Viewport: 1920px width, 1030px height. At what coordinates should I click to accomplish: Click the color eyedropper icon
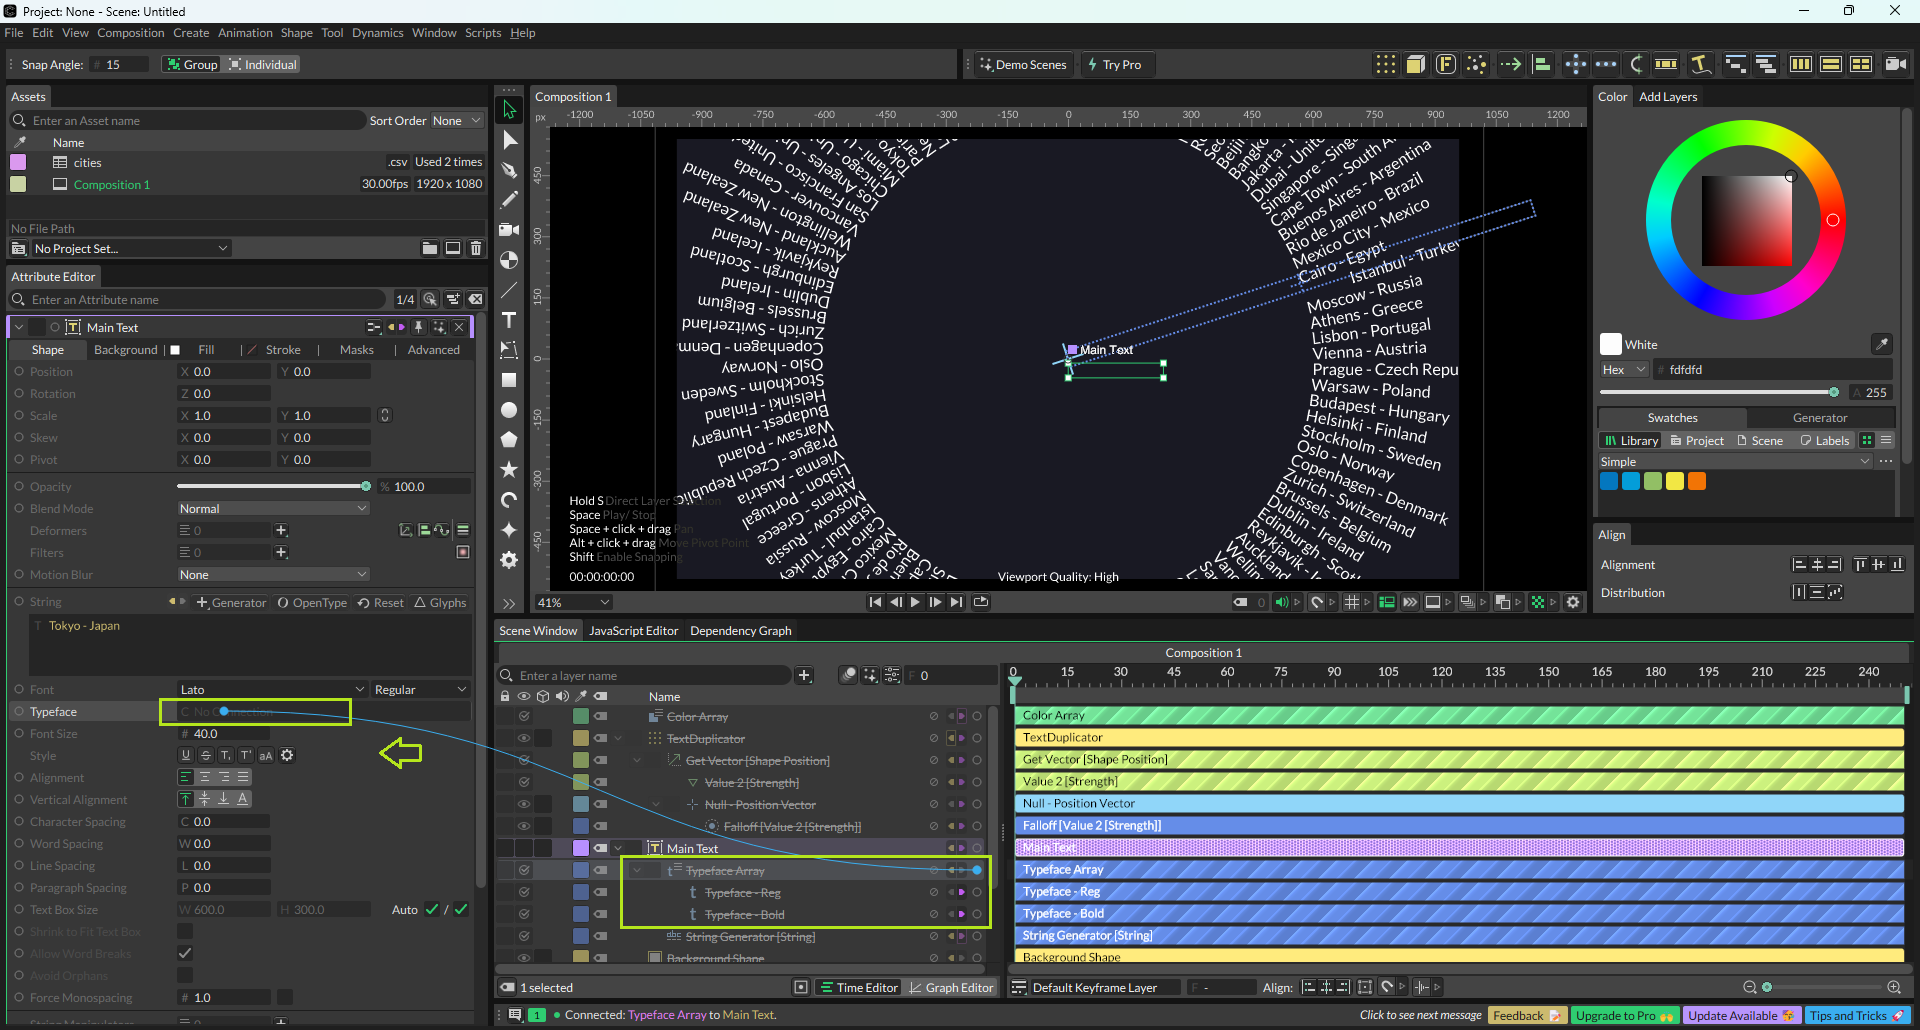(1881, 344)
